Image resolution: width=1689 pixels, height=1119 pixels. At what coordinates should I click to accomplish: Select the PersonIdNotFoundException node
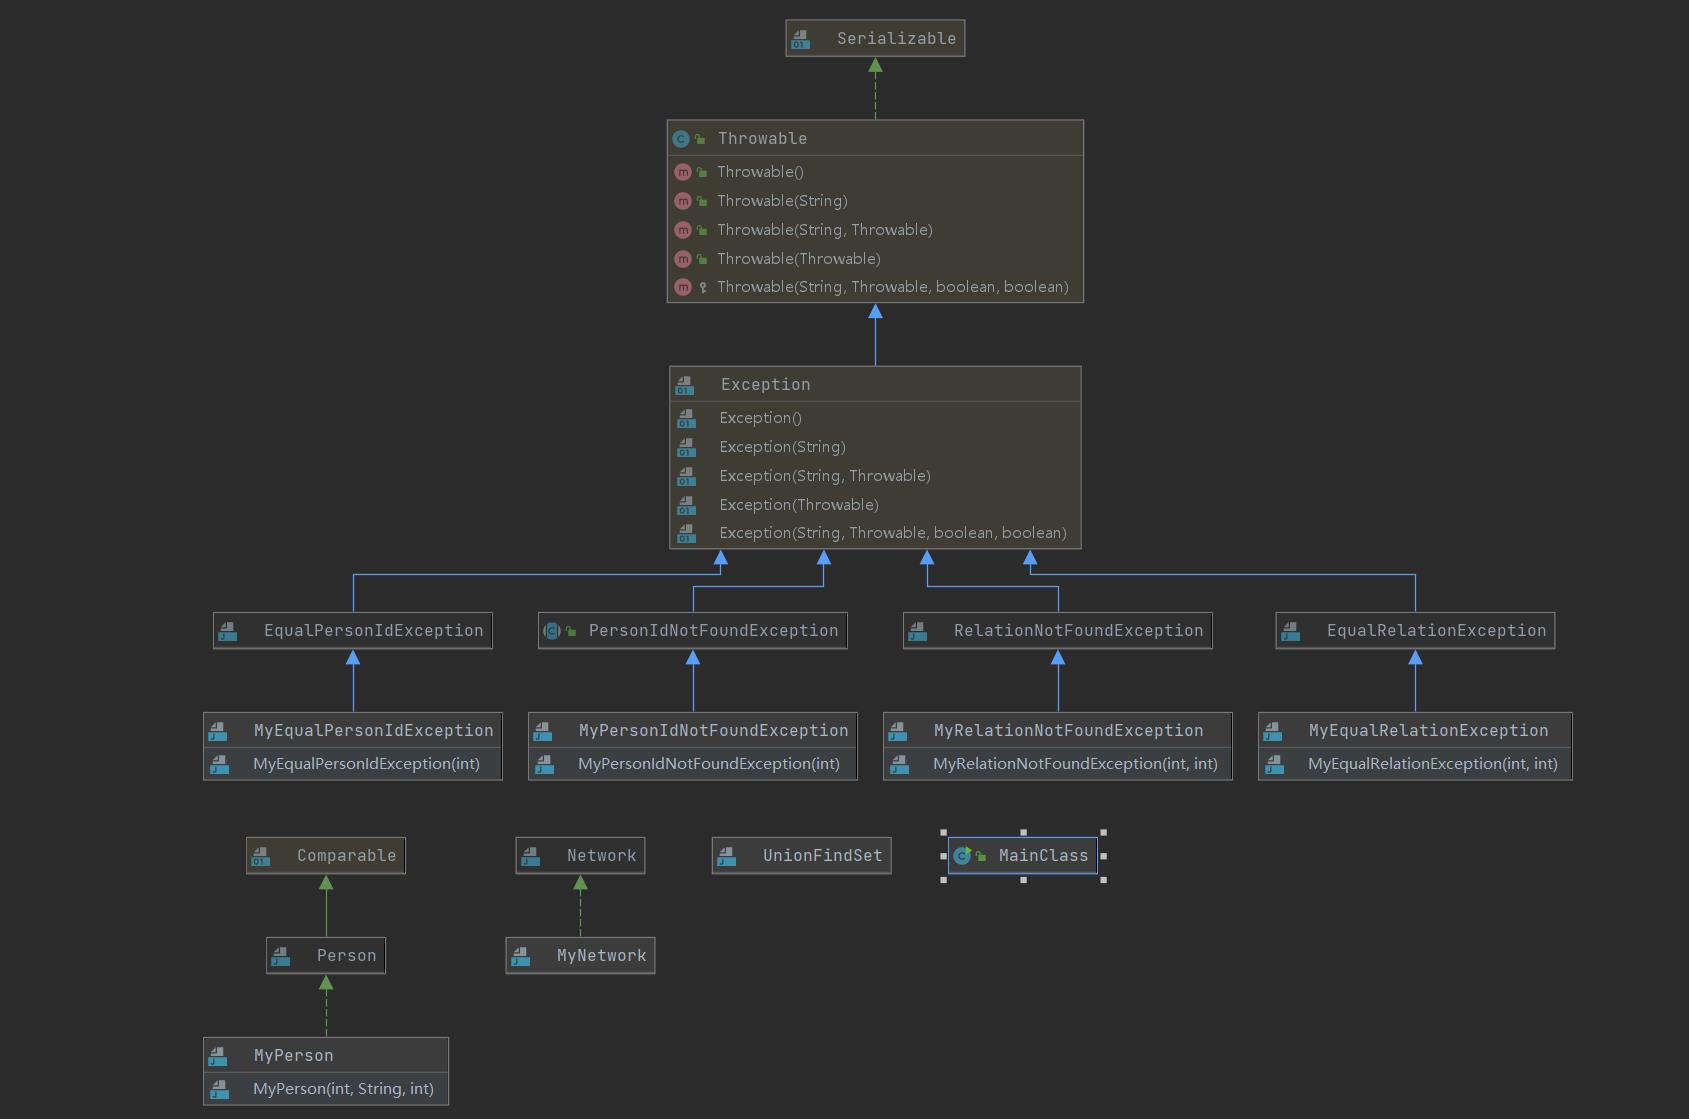point(693,631)
